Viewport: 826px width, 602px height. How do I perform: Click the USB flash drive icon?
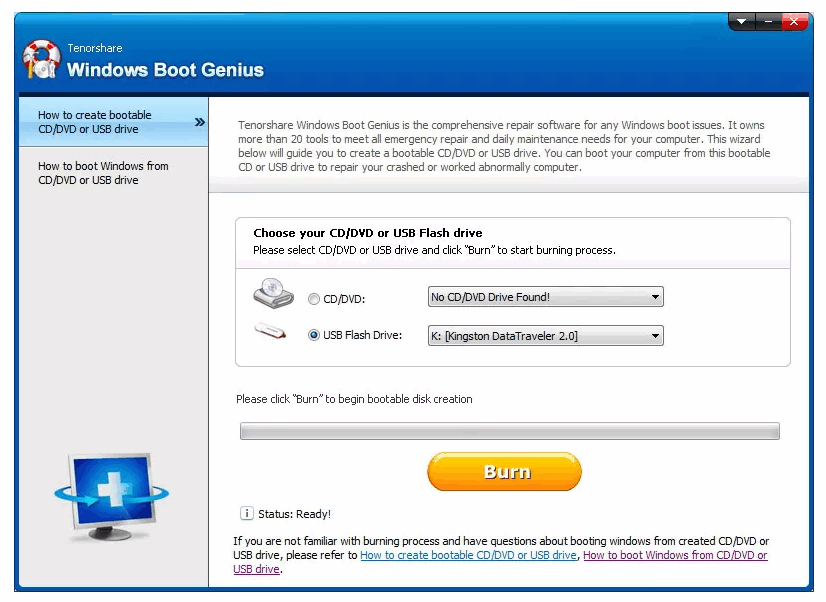point(271,331)
